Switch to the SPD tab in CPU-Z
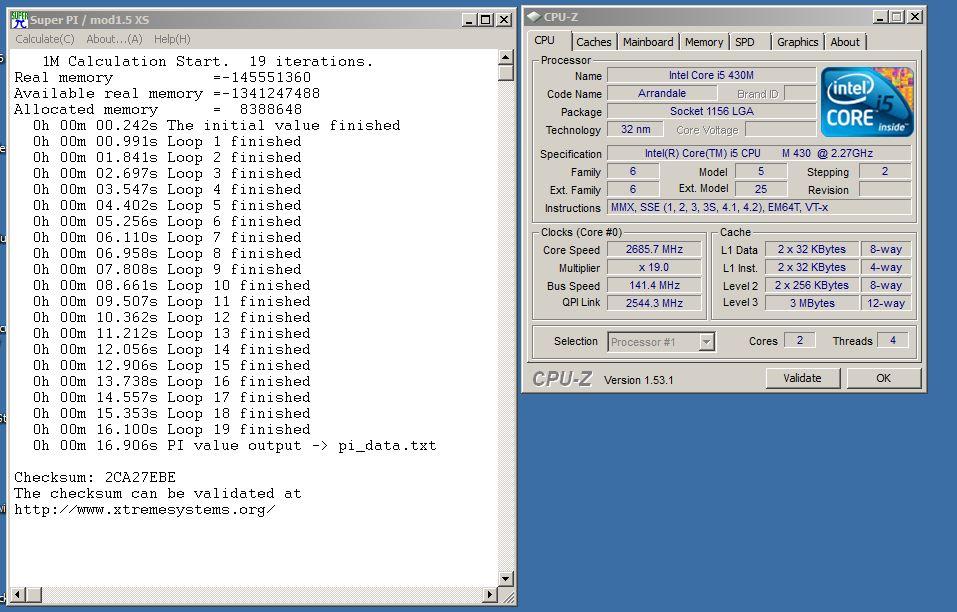The height and width of the screenshot is (612, 957). (745, 42)
